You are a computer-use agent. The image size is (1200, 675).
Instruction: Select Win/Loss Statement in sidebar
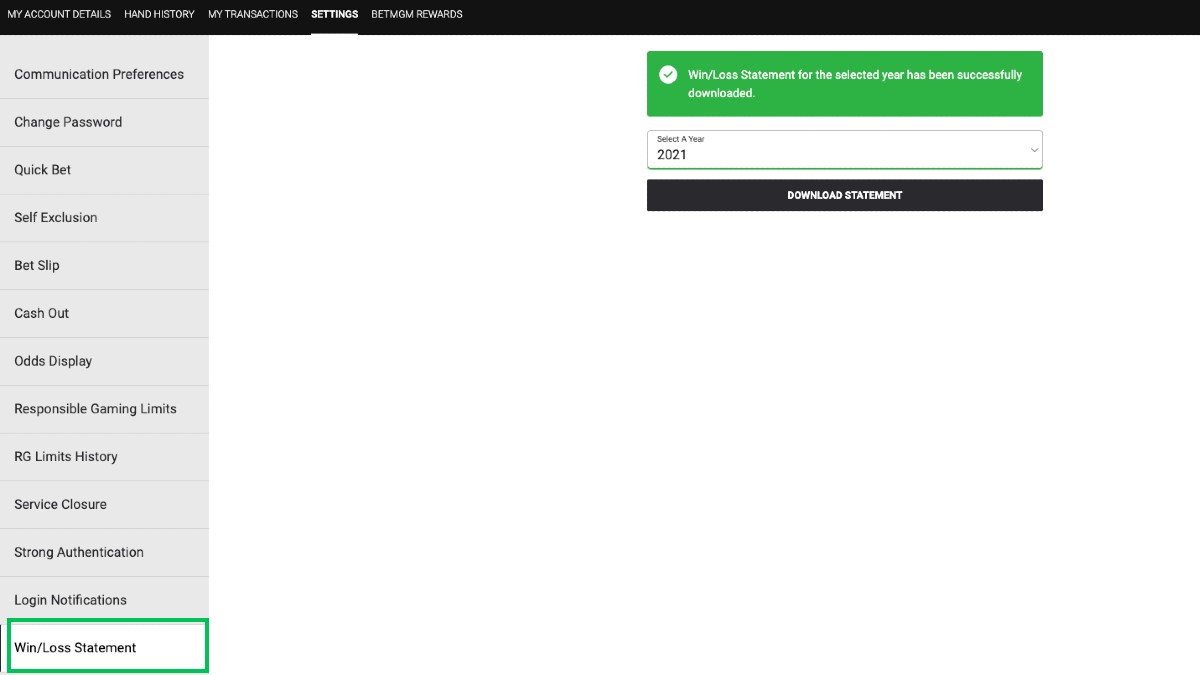point(107,647)
